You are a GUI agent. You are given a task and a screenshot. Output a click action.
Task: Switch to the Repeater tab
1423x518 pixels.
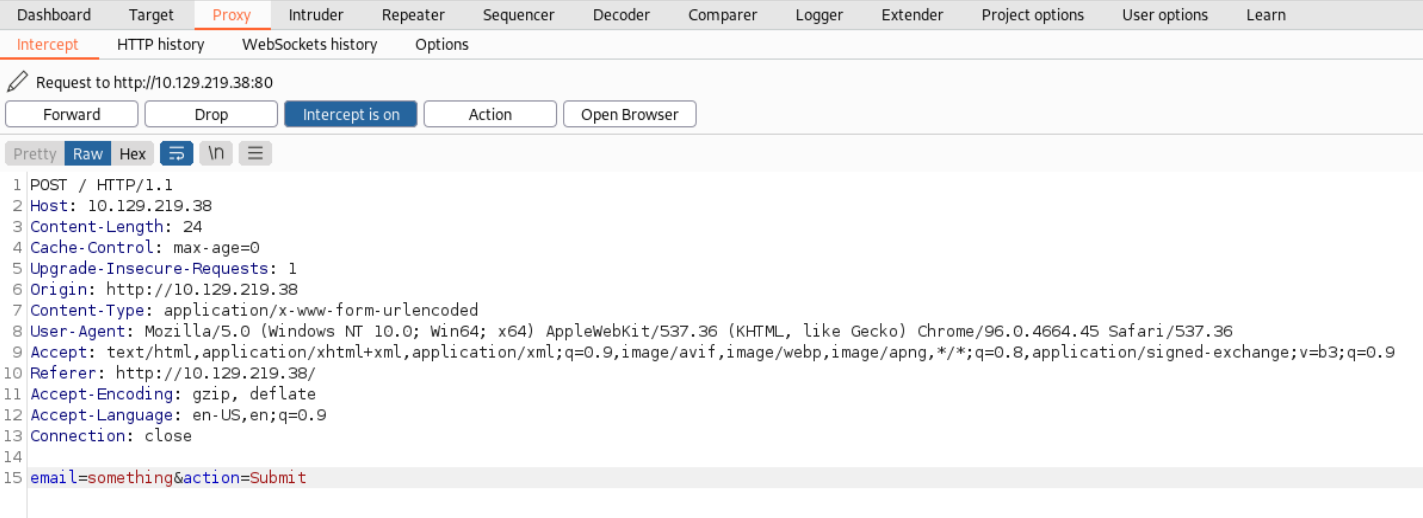[413, 15]
